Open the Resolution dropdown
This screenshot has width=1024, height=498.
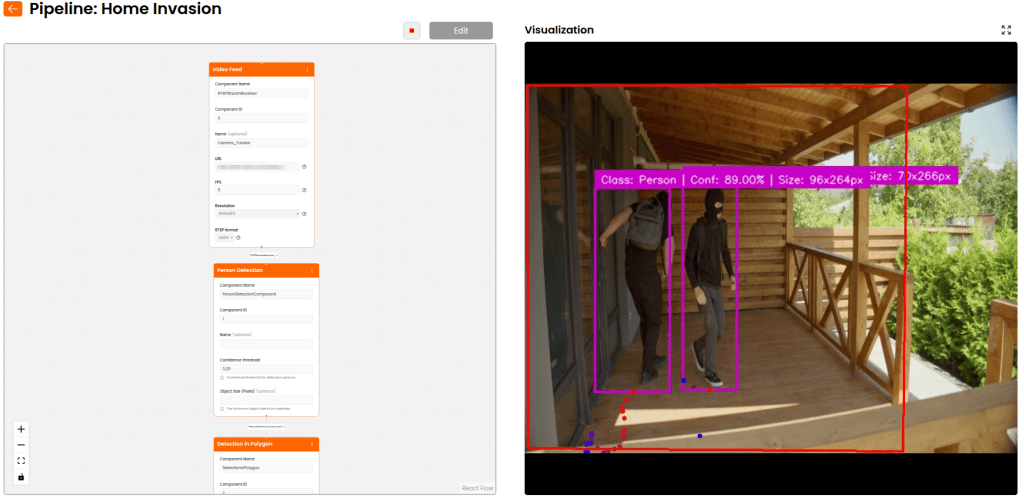click(x=256, y=213)
